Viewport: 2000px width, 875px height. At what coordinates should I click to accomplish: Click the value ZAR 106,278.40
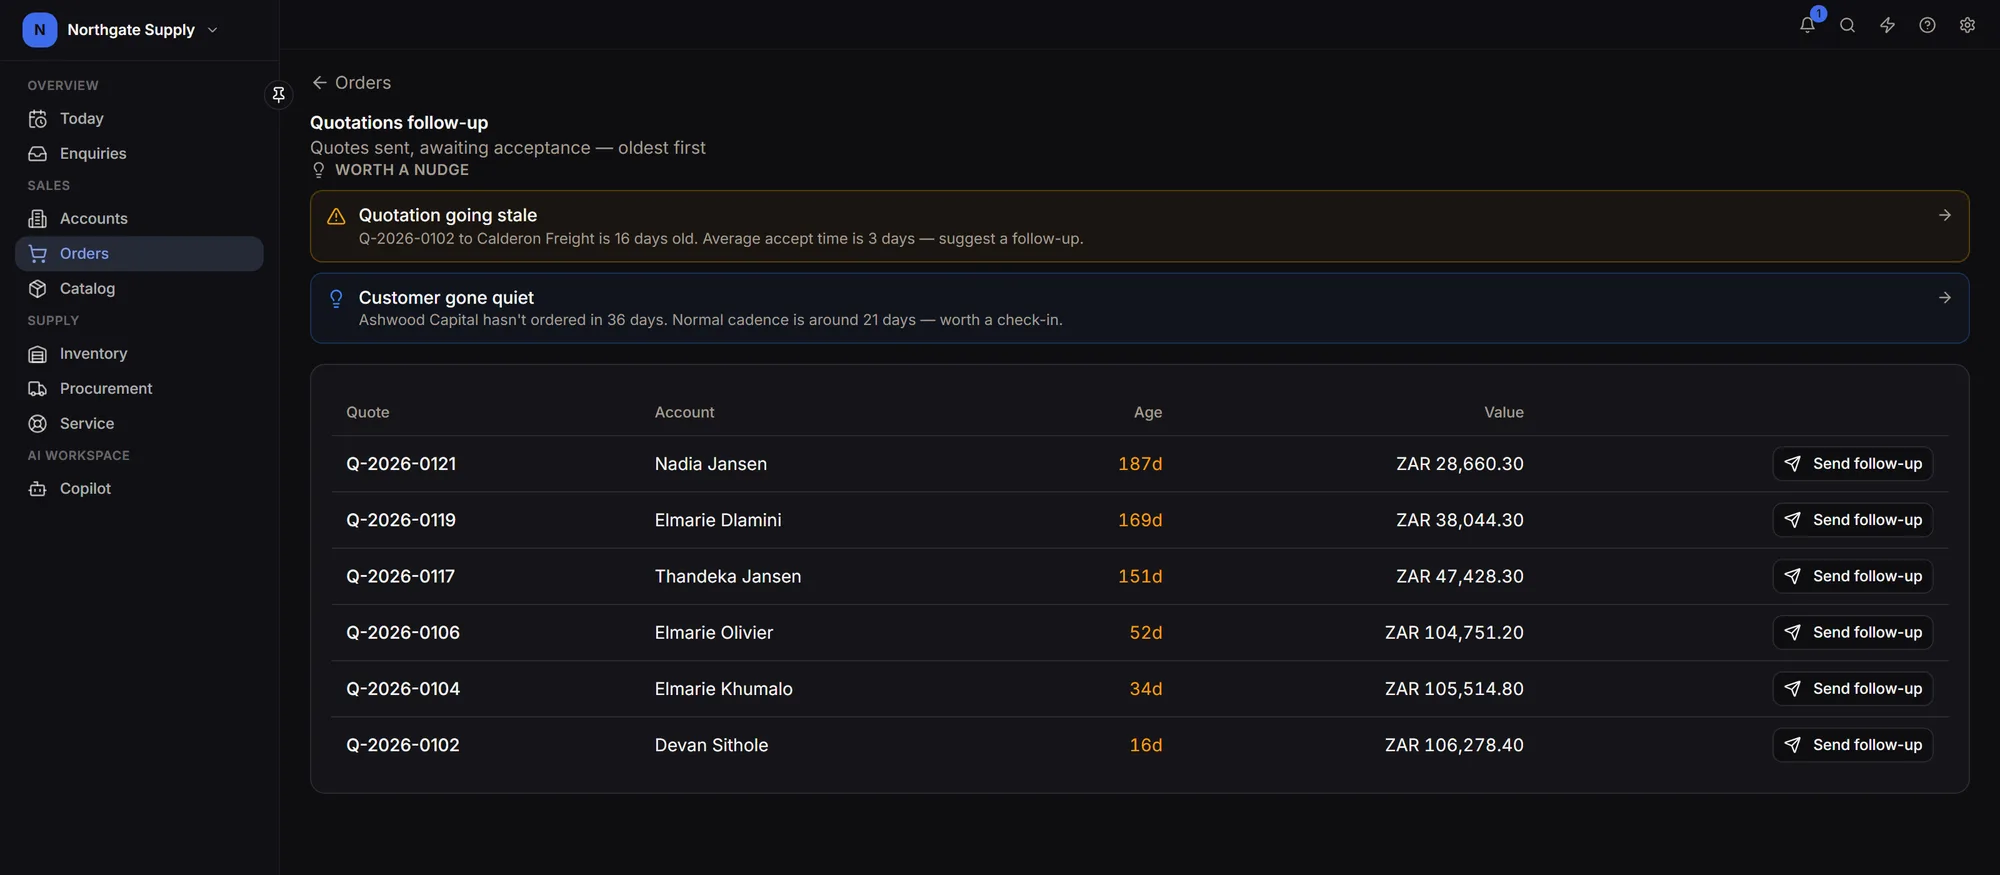coord(1454,745)
